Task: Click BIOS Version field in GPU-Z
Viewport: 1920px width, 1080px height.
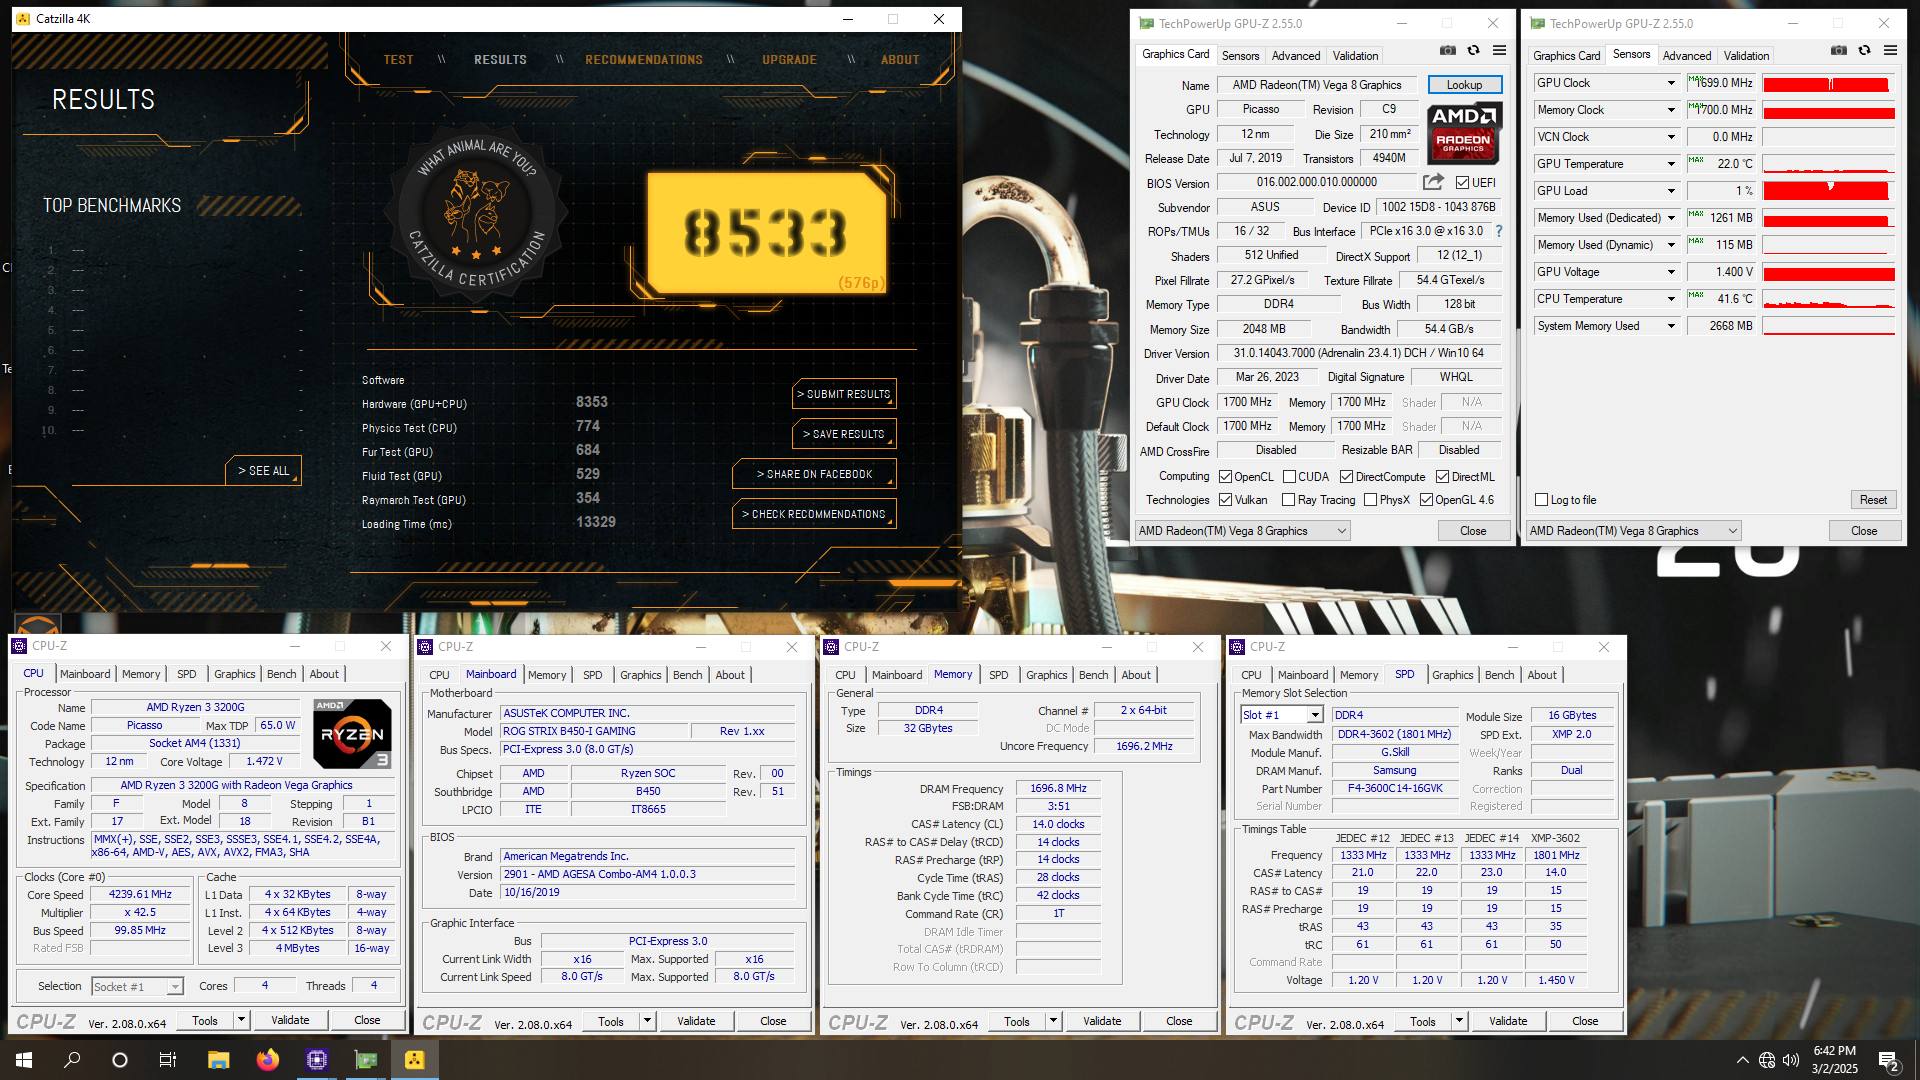Action: [x=1316, y=183]
